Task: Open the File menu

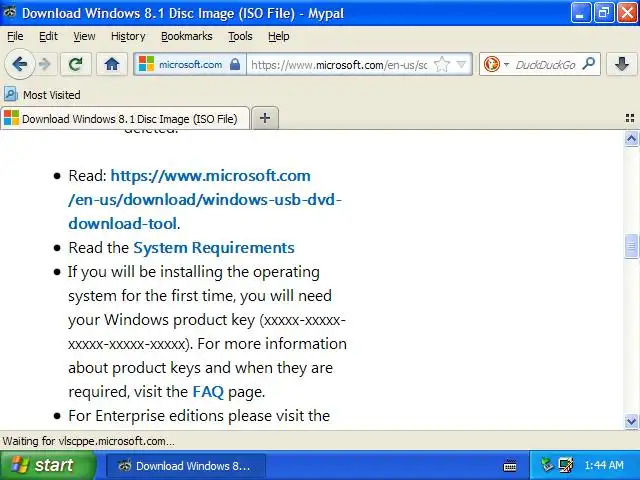Action: click(15, 36)
